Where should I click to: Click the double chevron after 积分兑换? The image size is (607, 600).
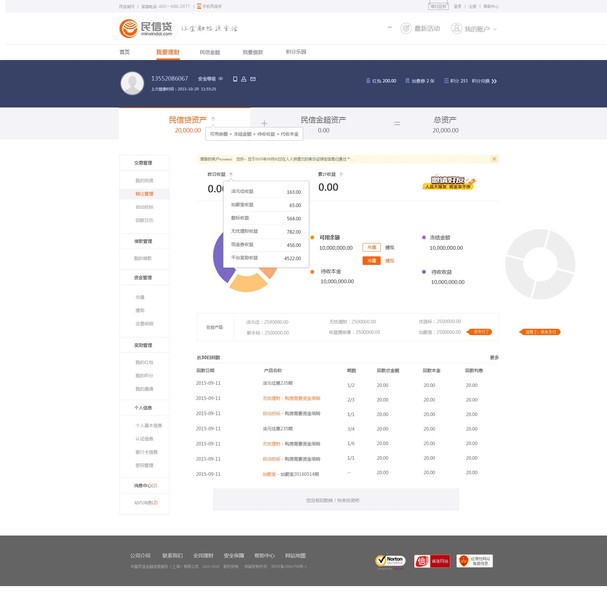pos(494,81)
